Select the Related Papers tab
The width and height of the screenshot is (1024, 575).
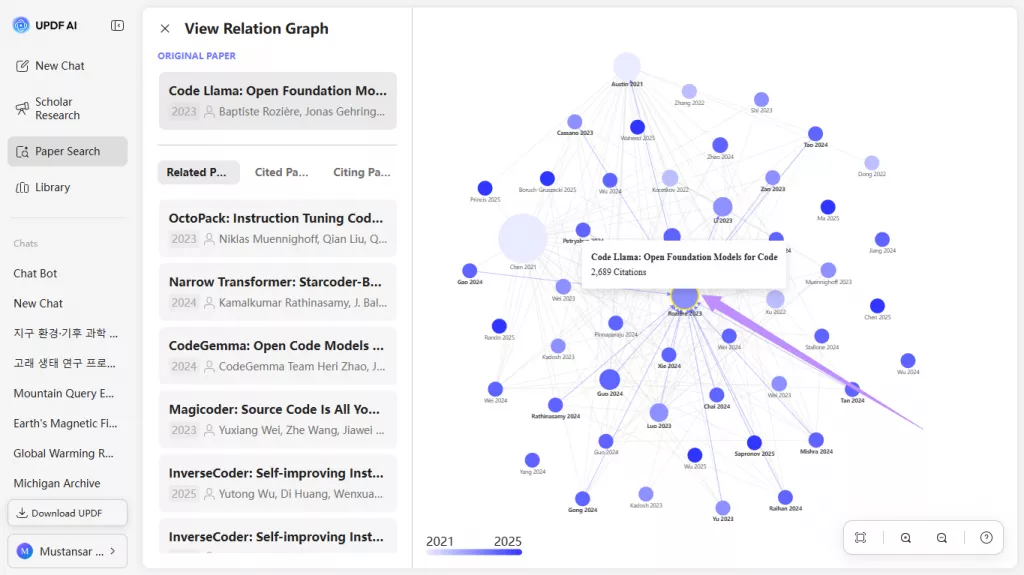[x=198, y=172]
